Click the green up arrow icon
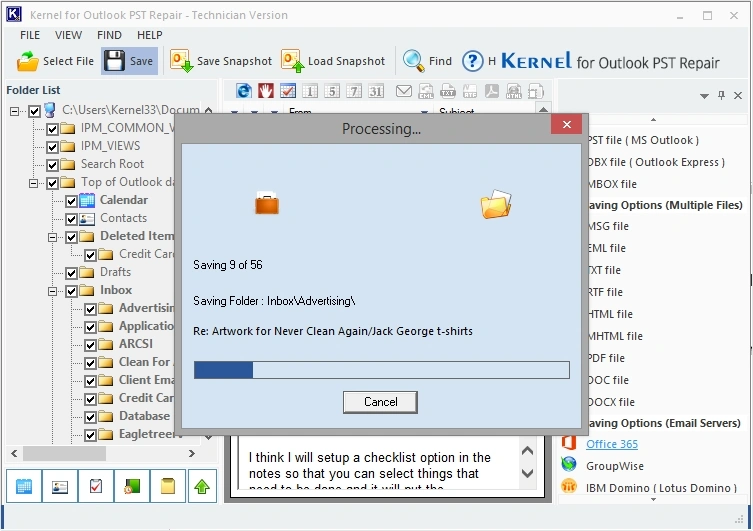Screen dimensions: 753x531 click(x=202, y=486)
